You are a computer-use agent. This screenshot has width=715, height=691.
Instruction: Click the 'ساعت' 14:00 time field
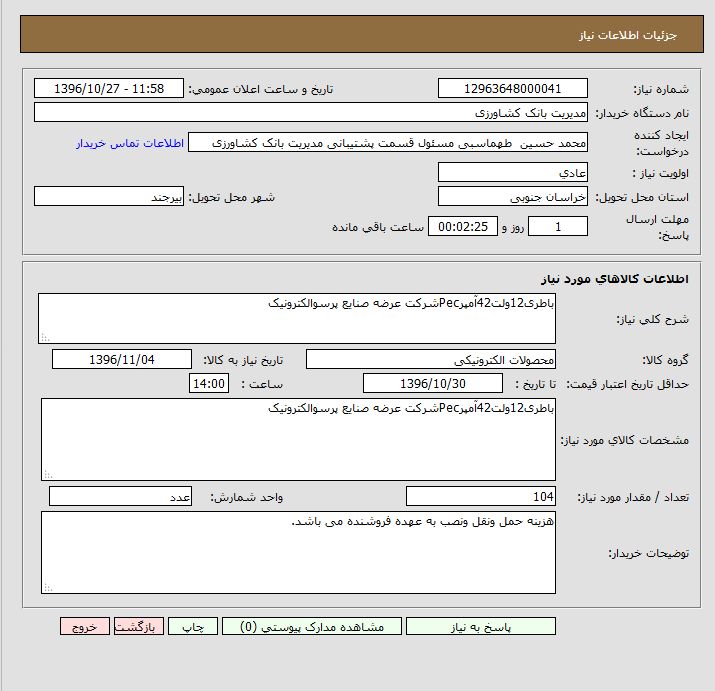209,384
